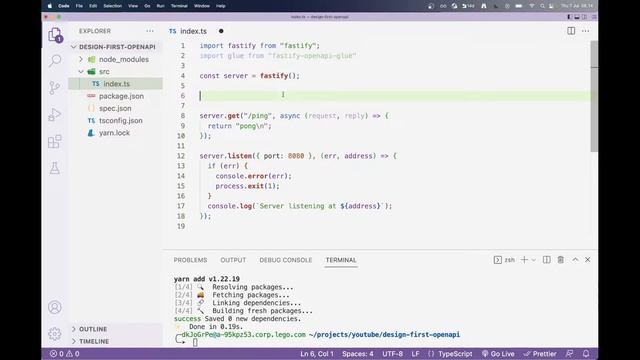Open the Go menu
Viewport: 640px width, 360px height.
pyautogui.click(x=147, y=6)
